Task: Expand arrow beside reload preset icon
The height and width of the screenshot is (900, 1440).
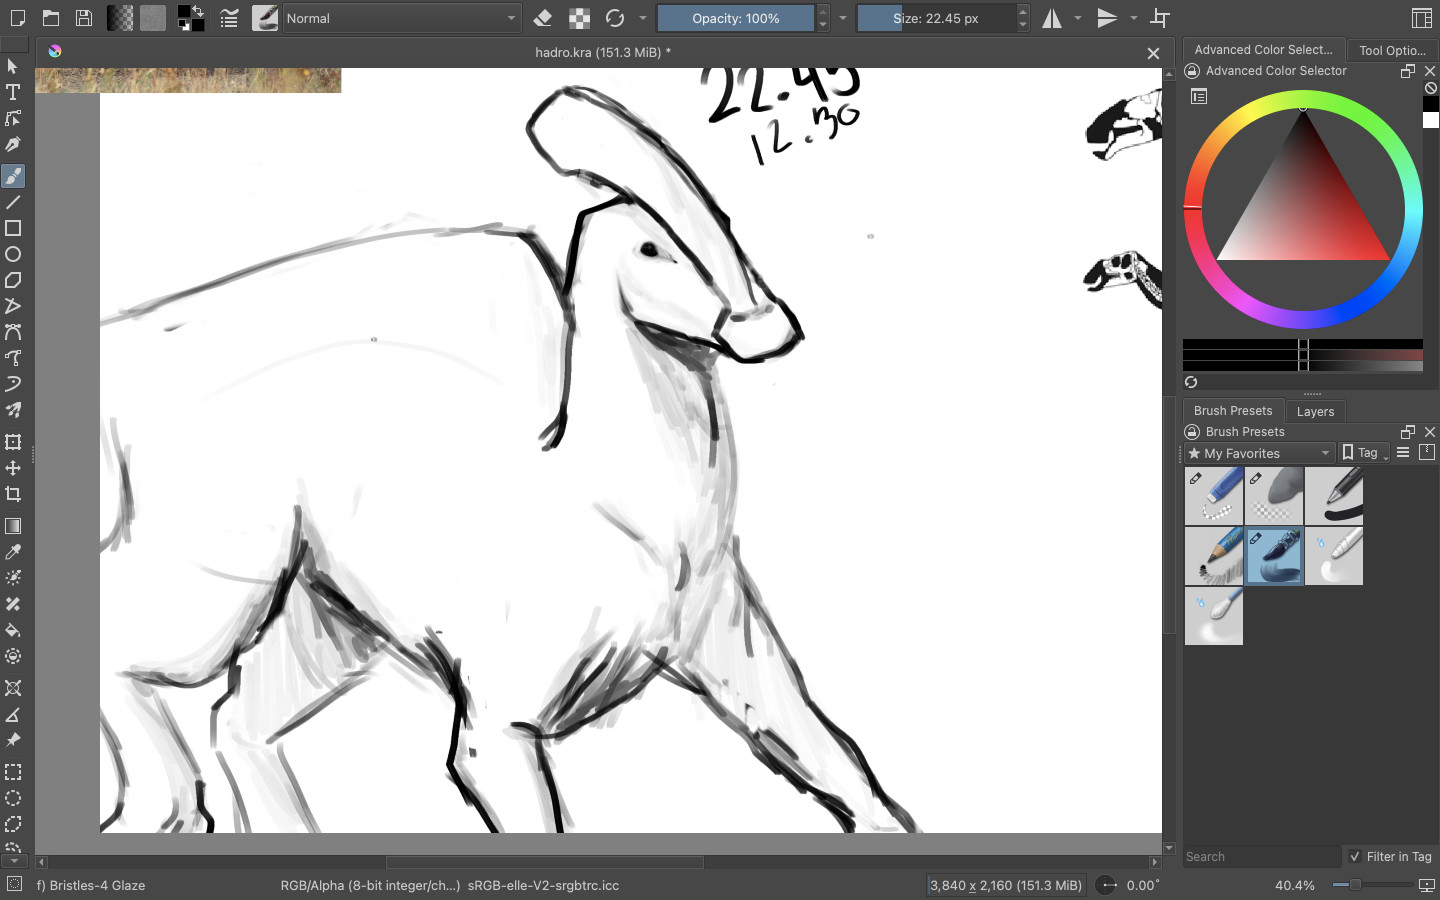Action: (x=643, y=18)
